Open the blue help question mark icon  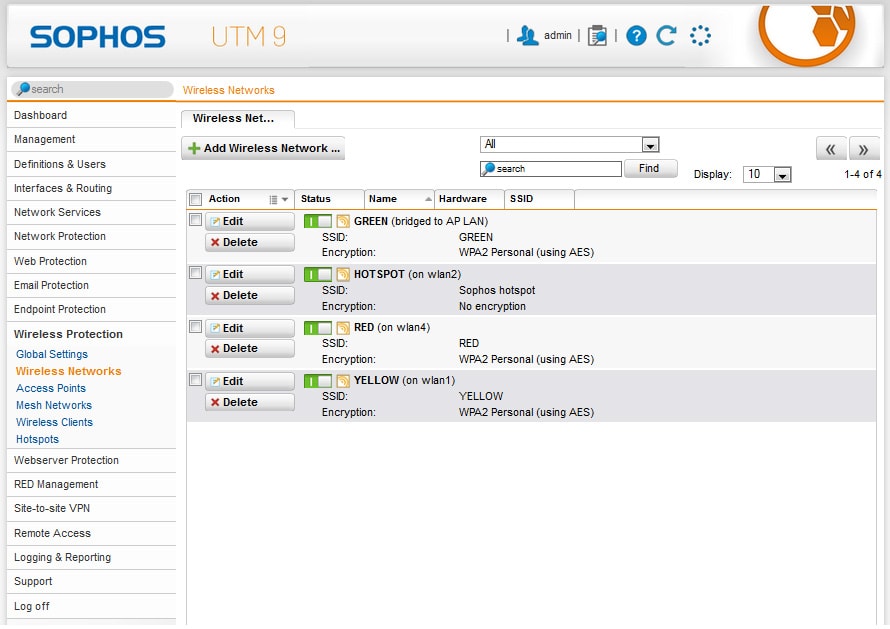[636, 36]
